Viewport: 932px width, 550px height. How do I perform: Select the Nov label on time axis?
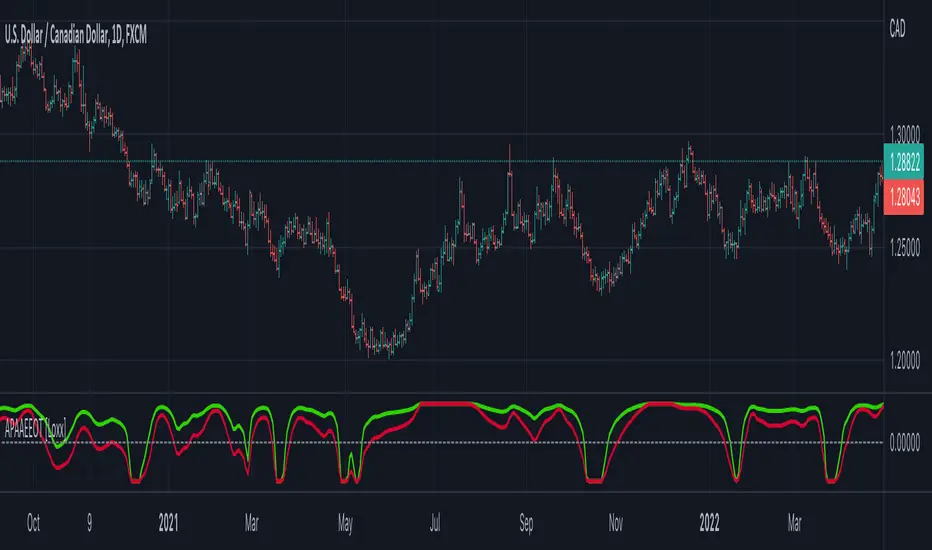[x=616, y=523]
